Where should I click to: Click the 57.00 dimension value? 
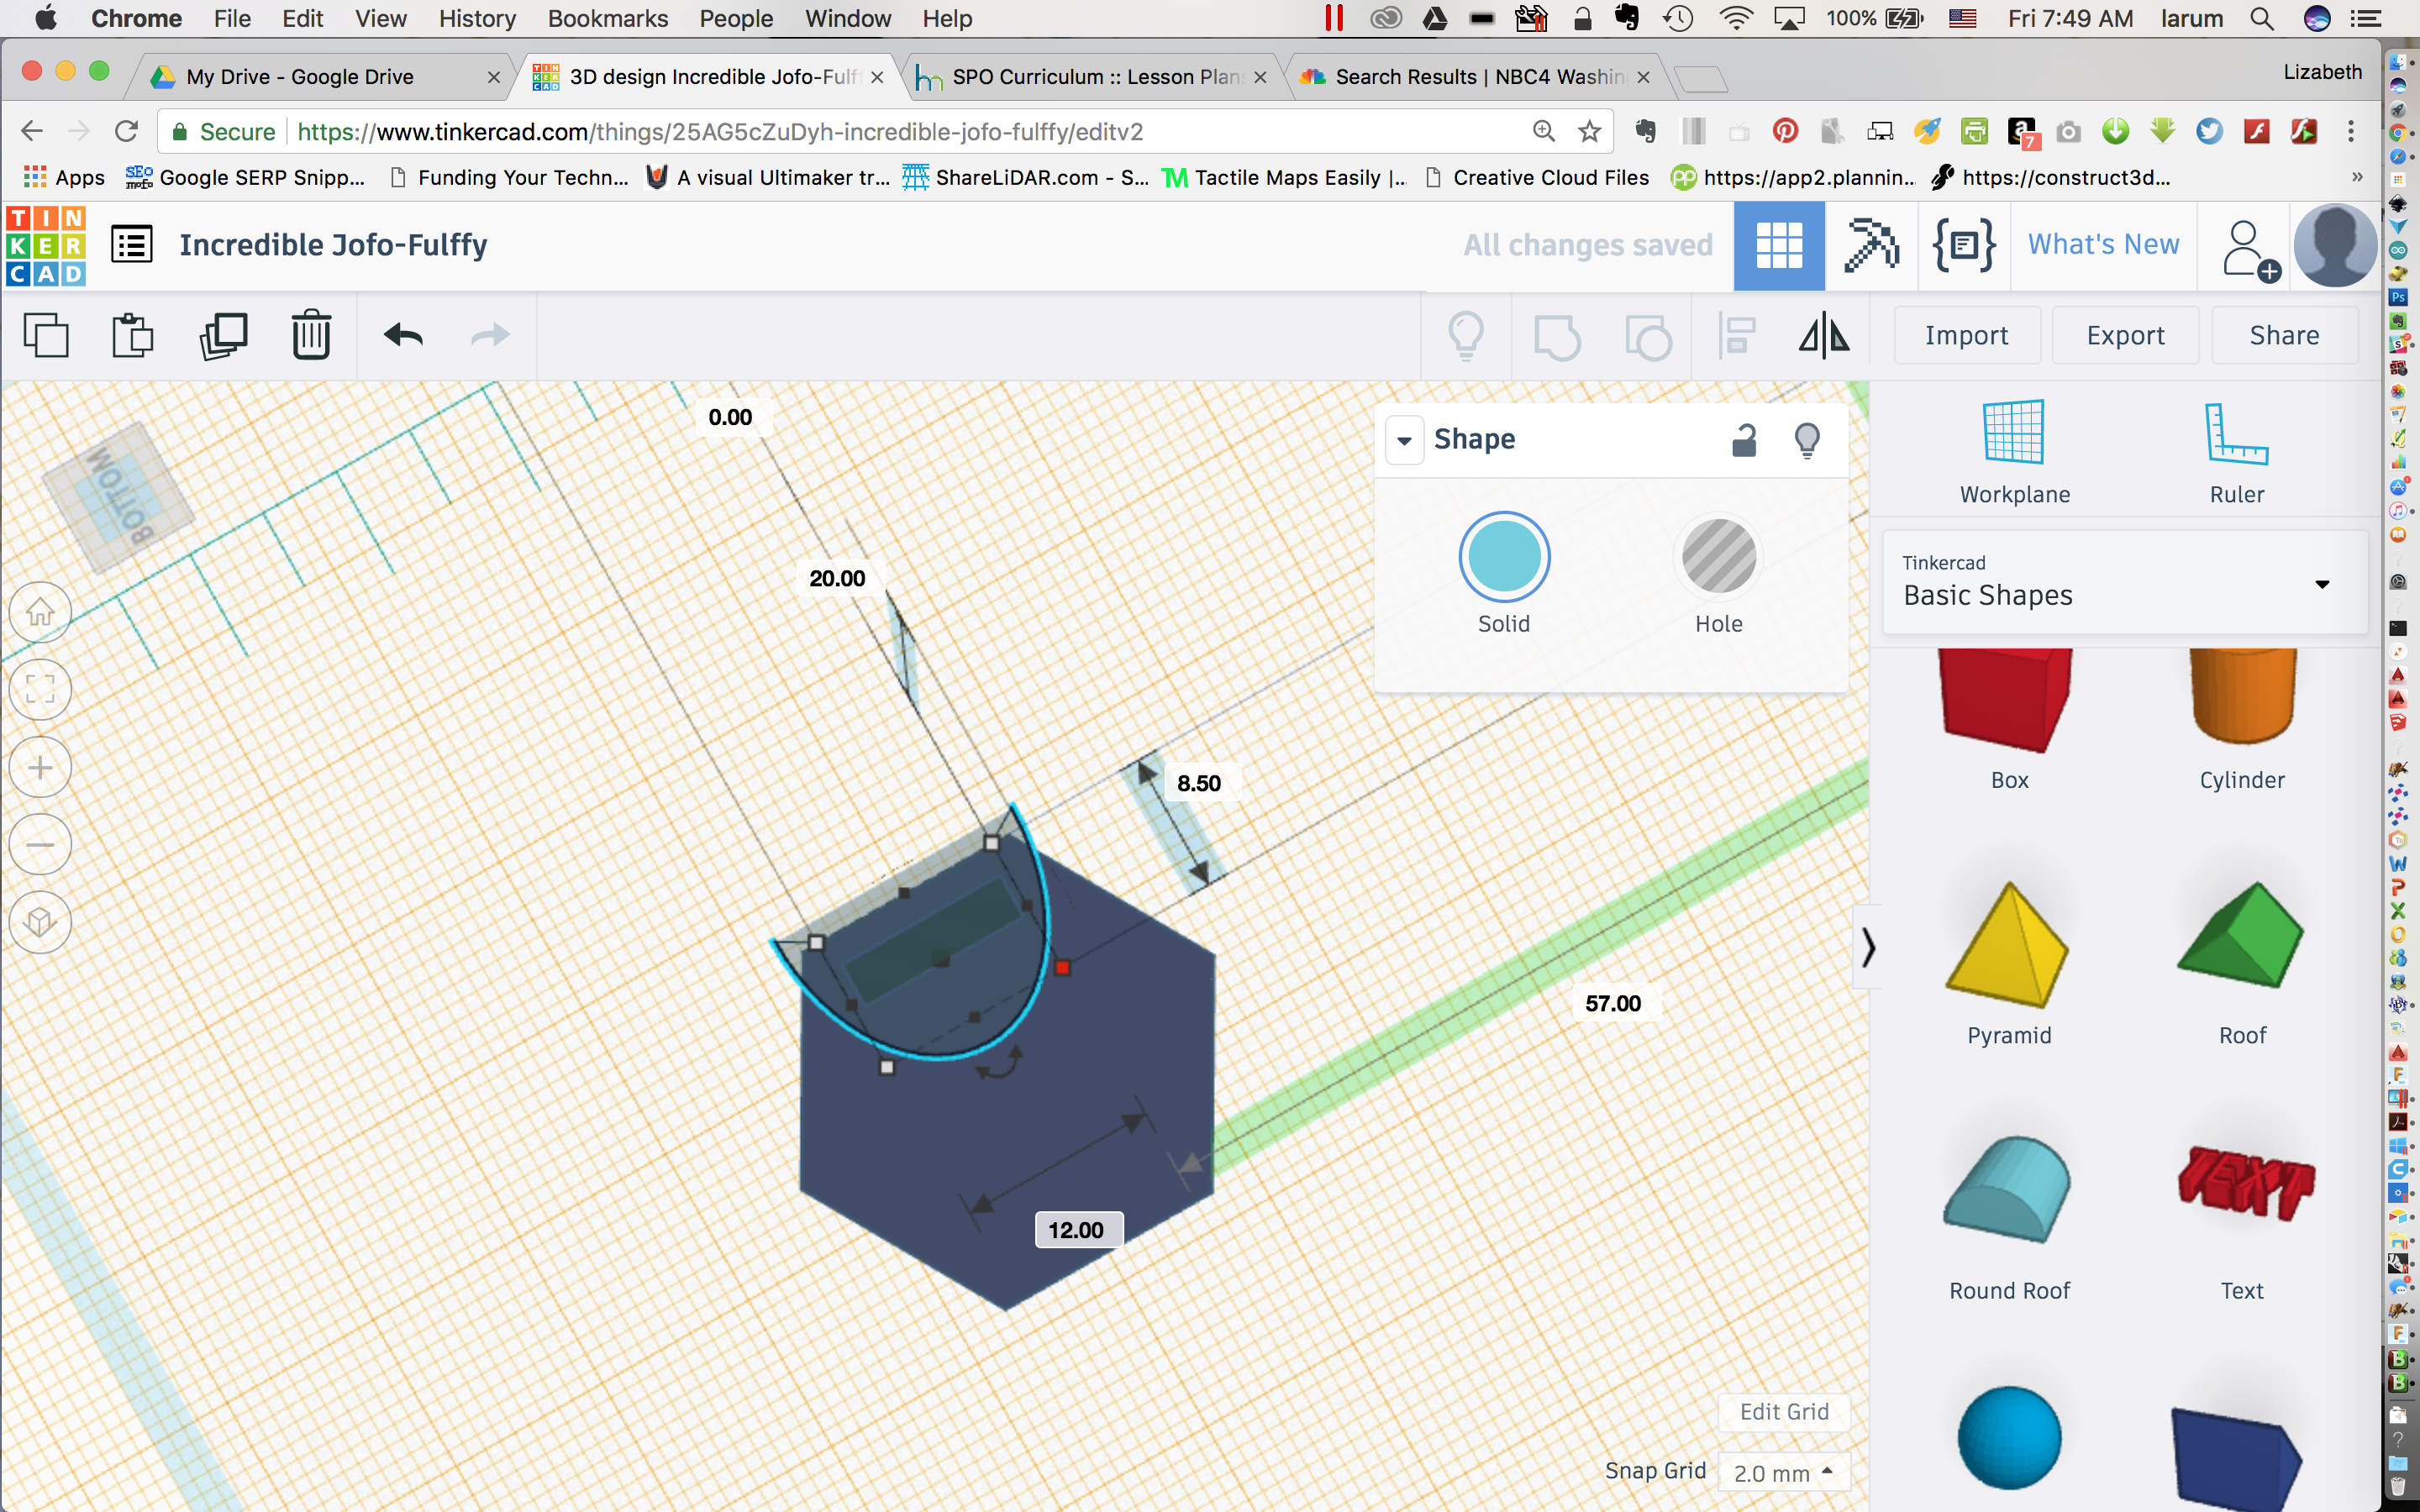point(1613,1003)
